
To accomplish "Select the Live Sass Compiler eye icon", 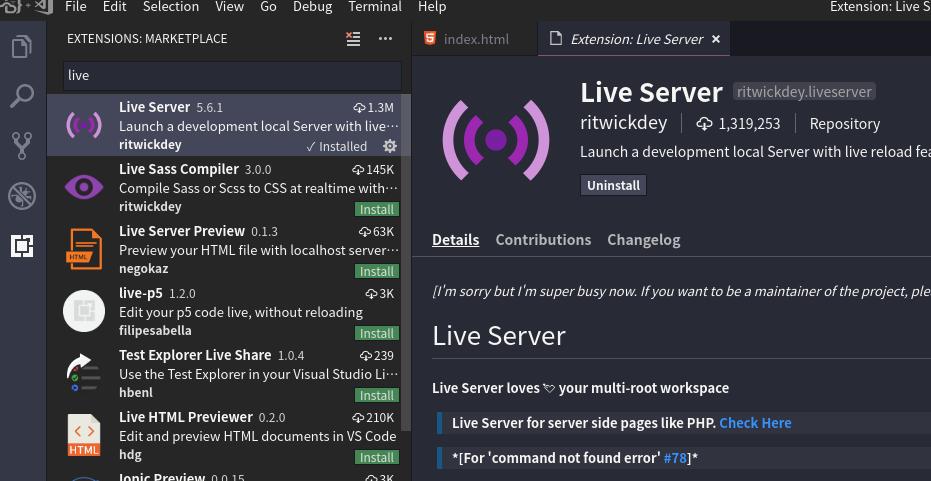I will click(x=84, y=187).
